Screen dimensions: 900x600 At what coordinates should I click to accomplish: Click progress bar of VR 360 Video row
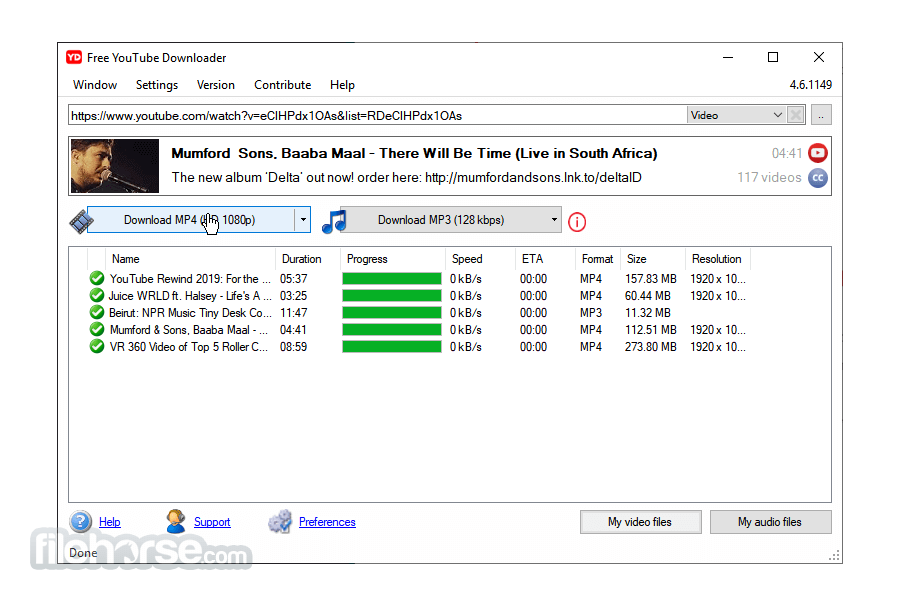pos(392,347)
